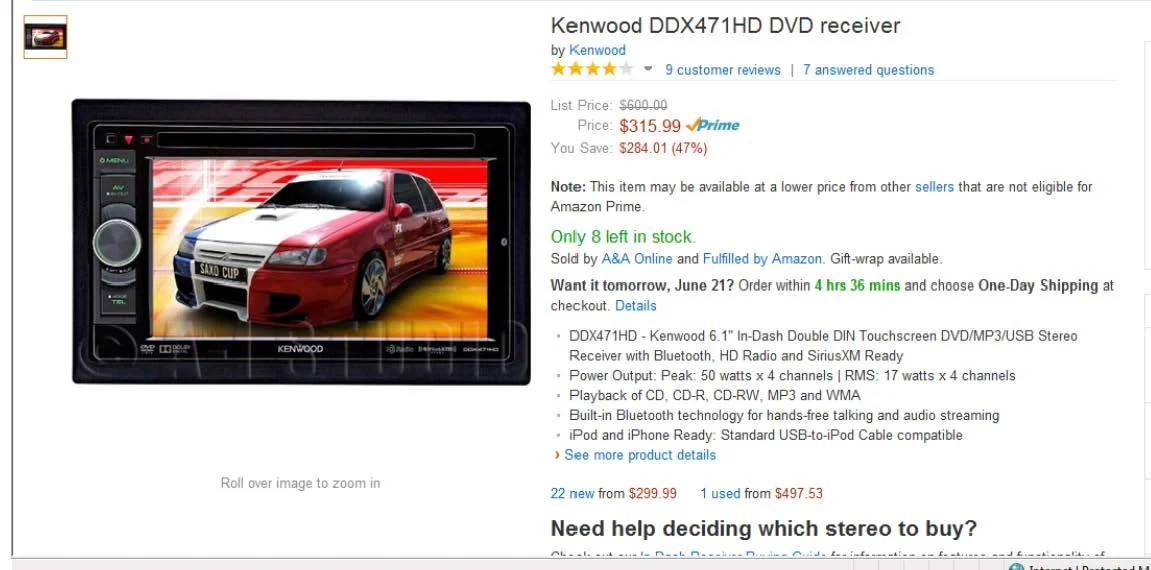1151x570 pixels.
Task: View 1 used offer
Action: pyautogui.click(x=720, y=494)
